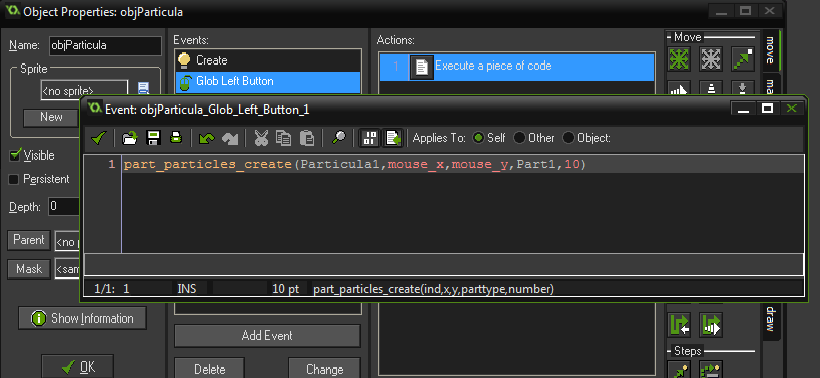Click the Add Event button

click(x=267, y=336)
